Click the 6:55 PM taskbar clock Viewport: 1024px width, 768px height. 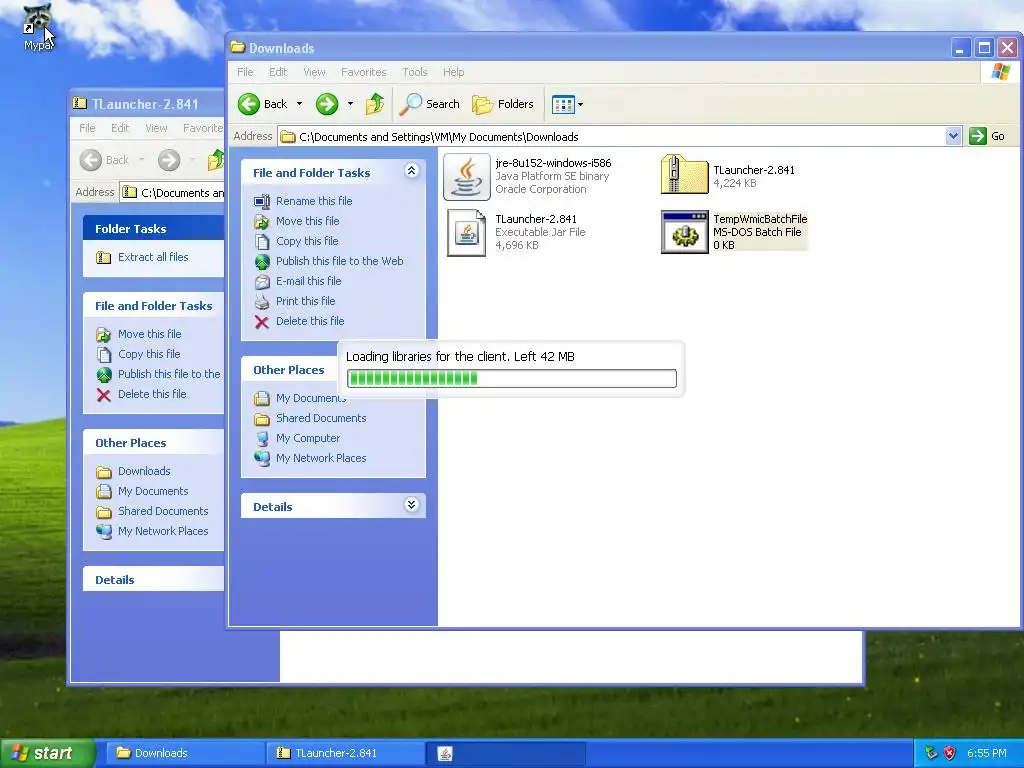pos(986,753)
